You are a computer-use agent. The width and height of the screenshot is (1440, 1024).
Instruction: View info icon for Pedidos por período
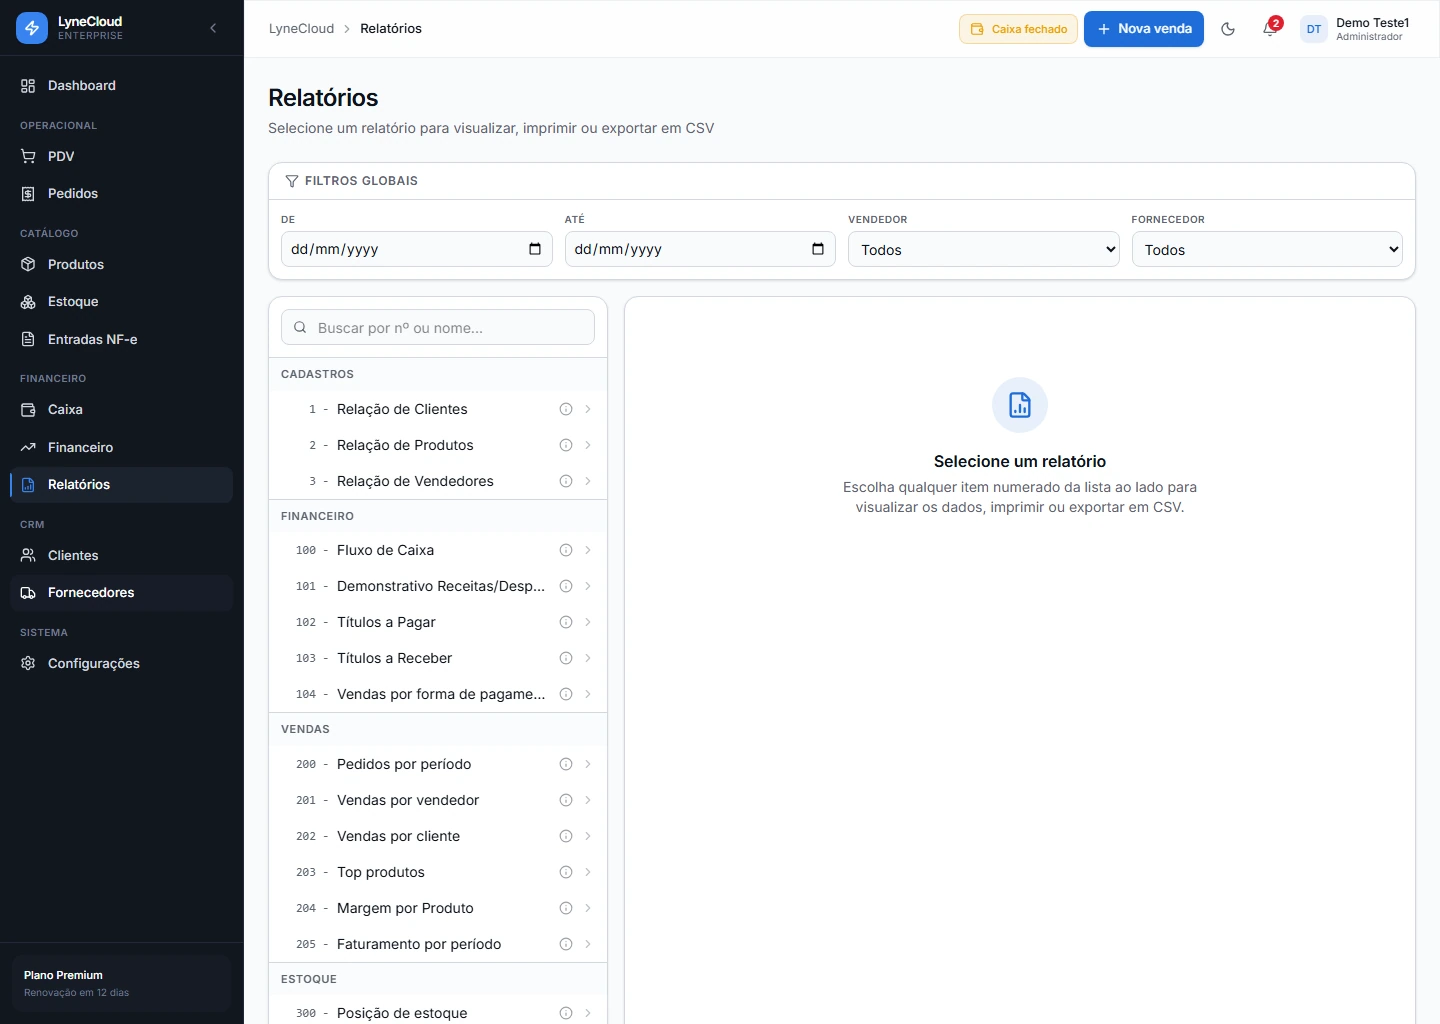[566, 764]
